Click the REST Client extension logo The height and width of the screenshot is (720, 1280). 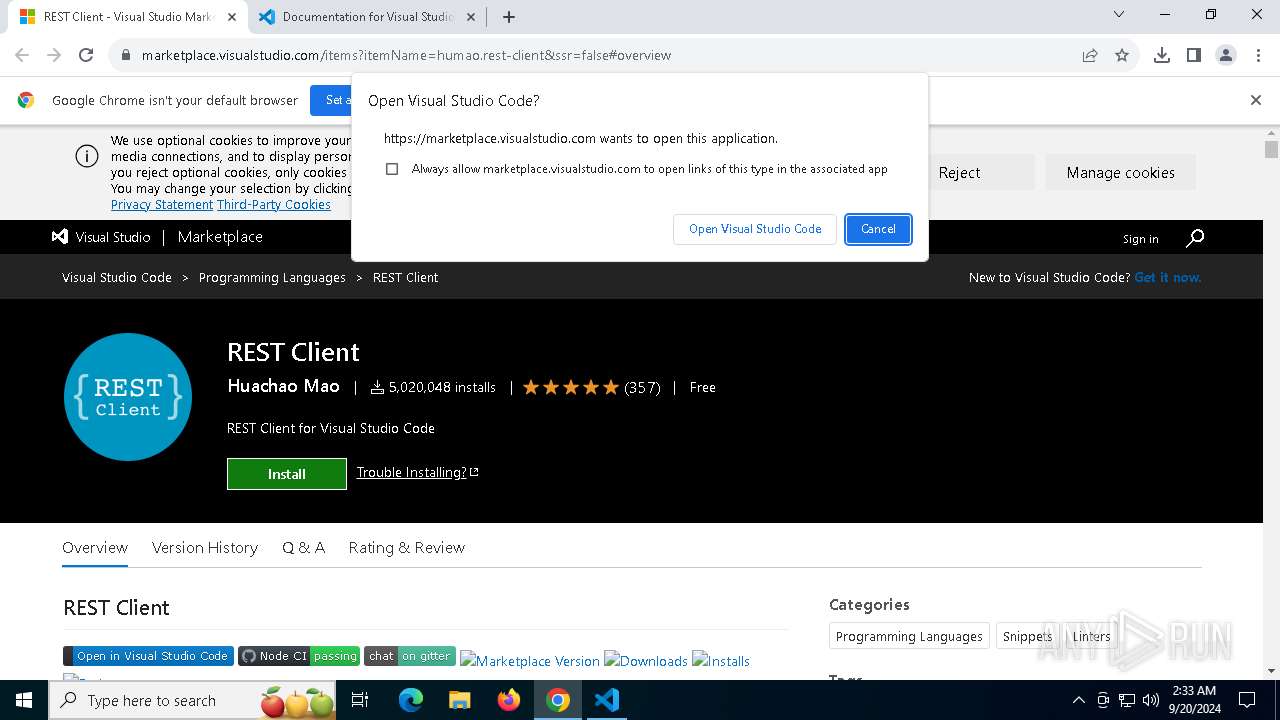(x=128, y=397)
